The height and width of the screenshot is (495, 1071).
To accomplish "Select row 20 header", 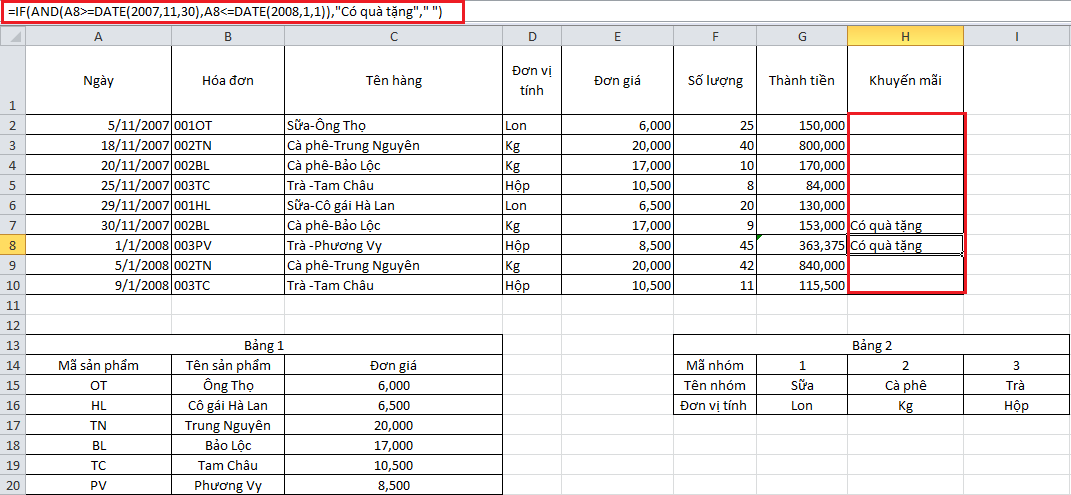I will 12,485.
